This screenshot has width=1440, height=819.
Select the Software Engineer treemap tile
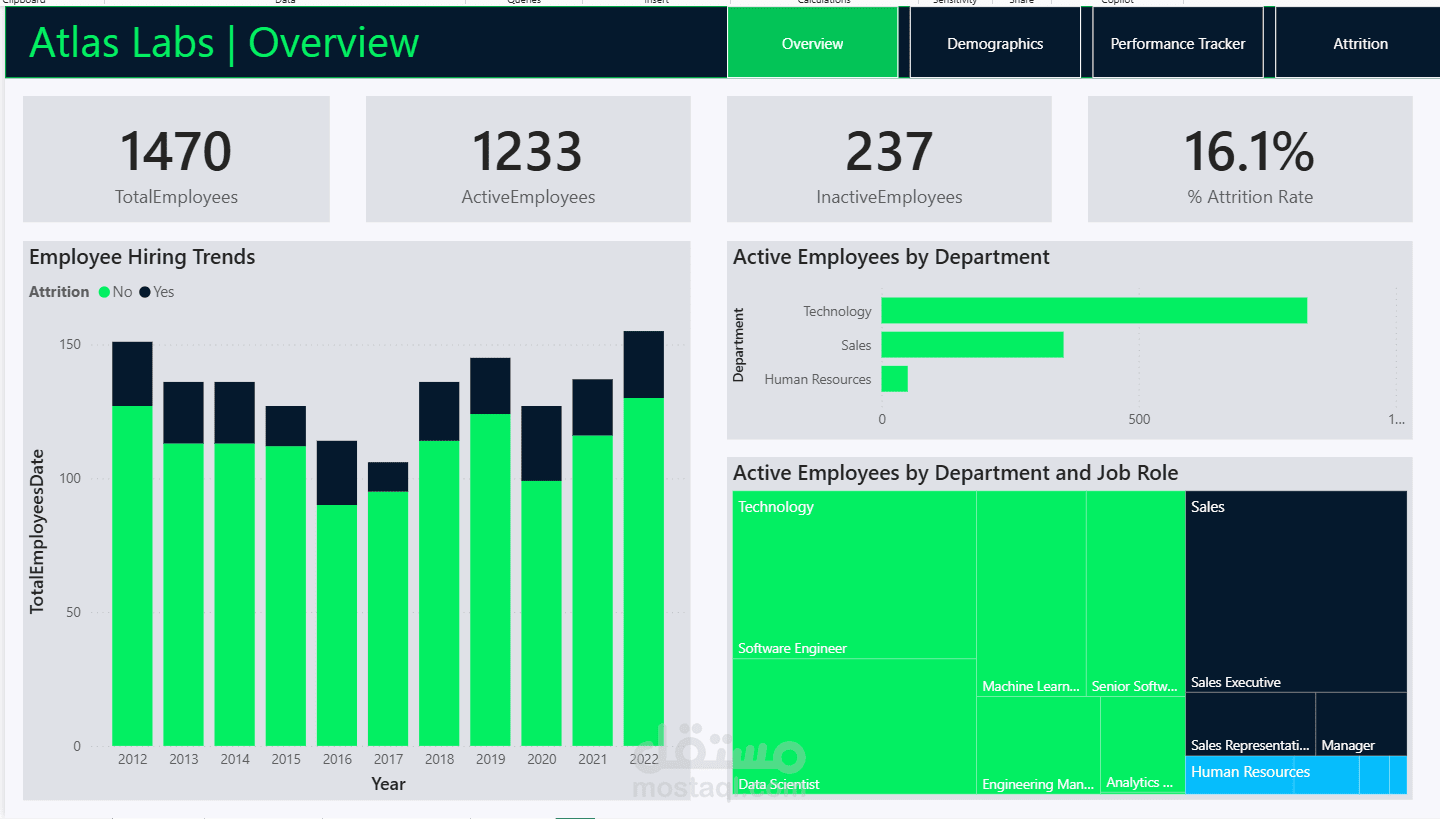[854, 574]
